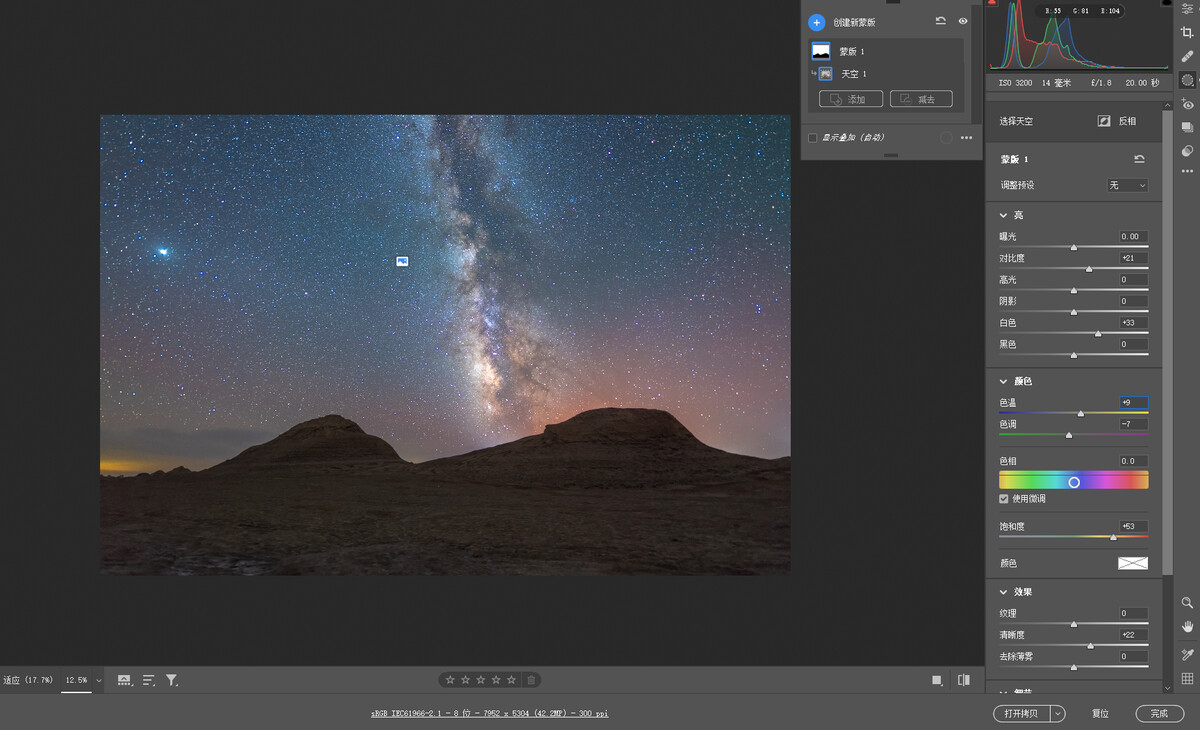
Task: Select the Red Eye removal tool
Action: pyautogui.click(x=1187, y=104)
